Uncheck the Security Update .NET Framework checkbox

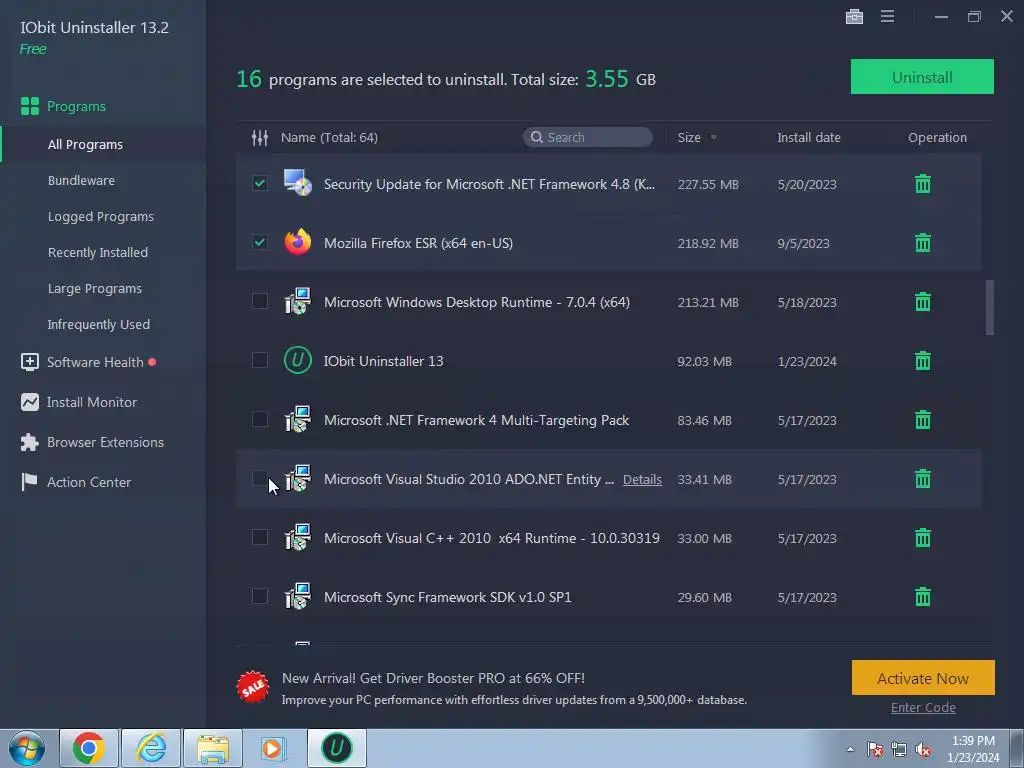click(x=260, y=183)
